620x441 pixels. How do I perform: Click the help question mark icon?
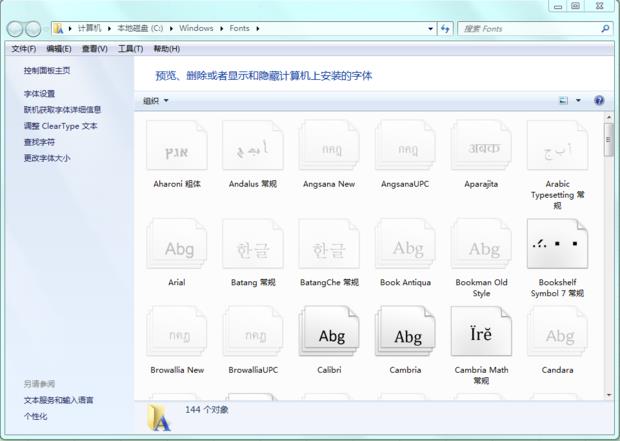click(x=599, y=100)
